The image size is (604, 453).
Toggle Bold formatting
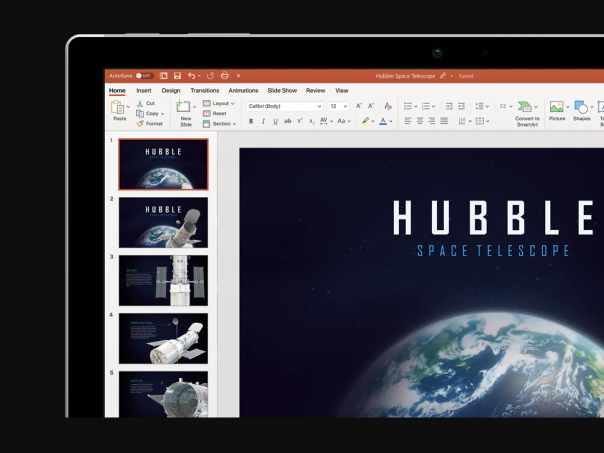[x=251, y=121]
